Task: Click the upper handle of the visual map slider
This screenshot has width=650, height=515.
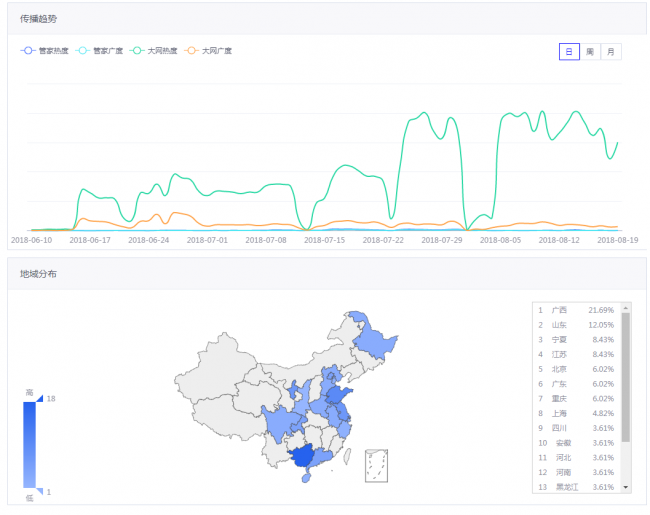Action: tap(40, 399)
